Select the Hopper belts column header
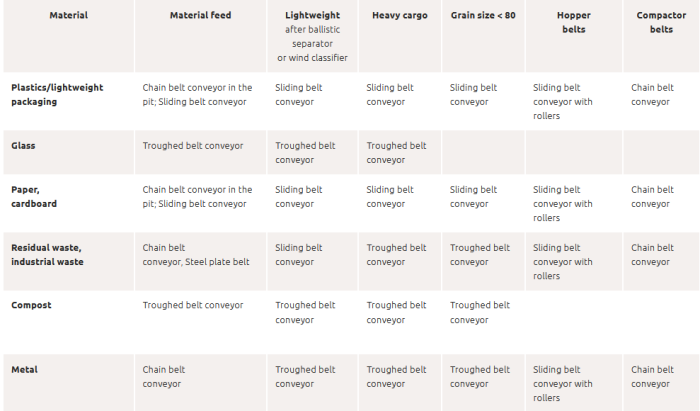 pos(573,23)
